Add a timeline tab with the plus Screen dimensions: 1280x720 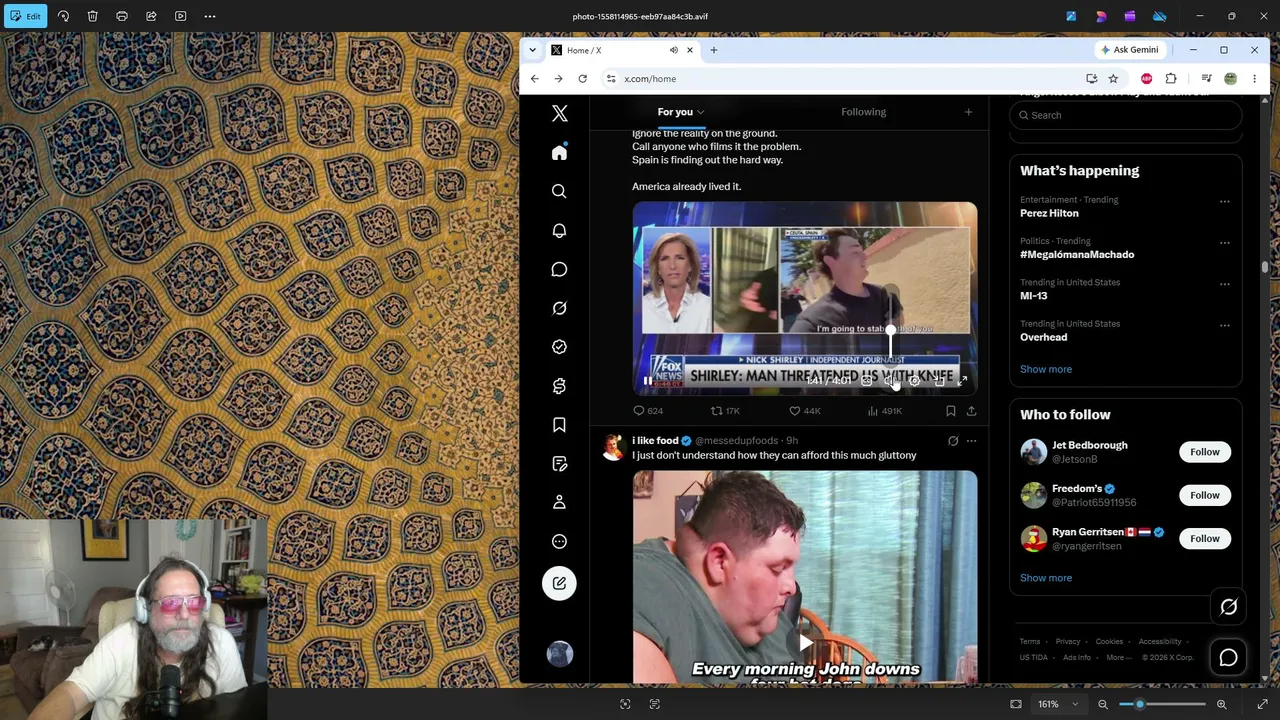pyautogui.click(x=968, y=112)
